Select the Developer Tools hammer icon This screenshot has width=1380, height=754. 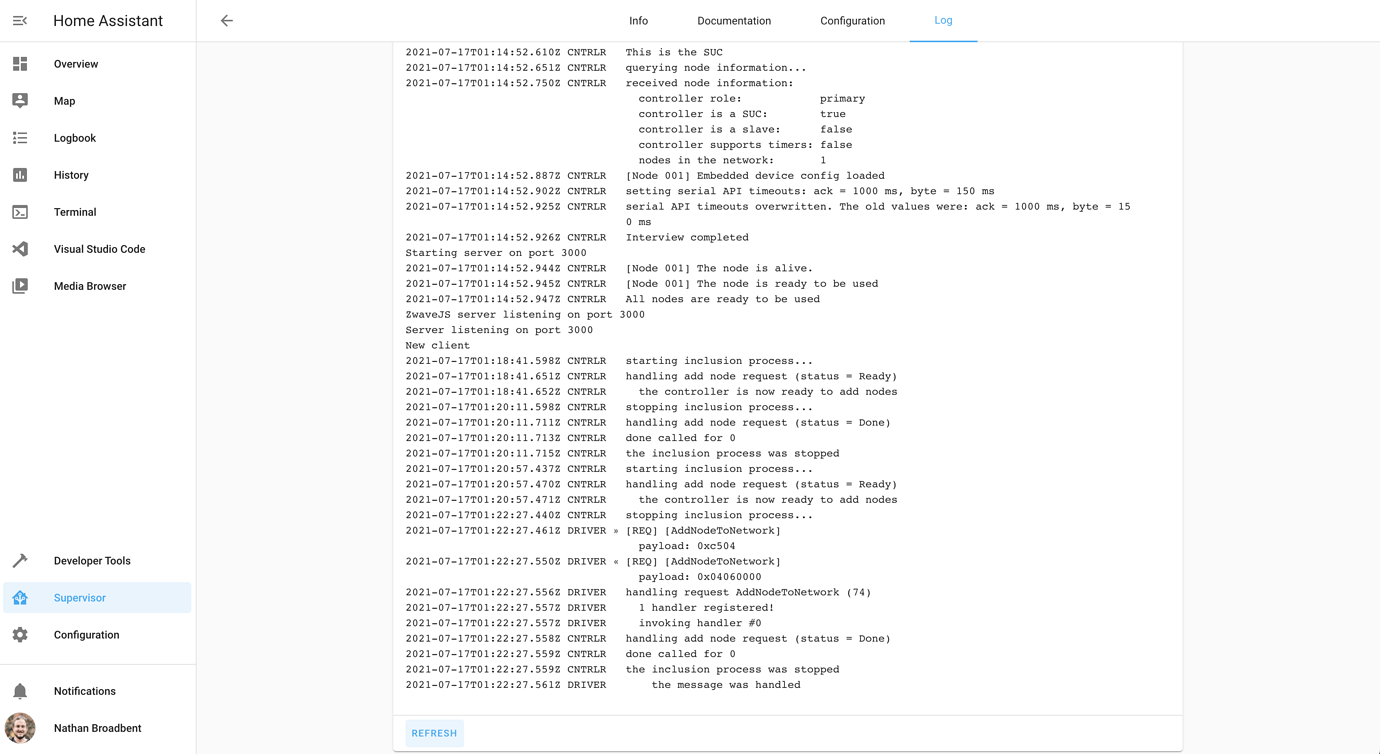(x=20, y=560)
